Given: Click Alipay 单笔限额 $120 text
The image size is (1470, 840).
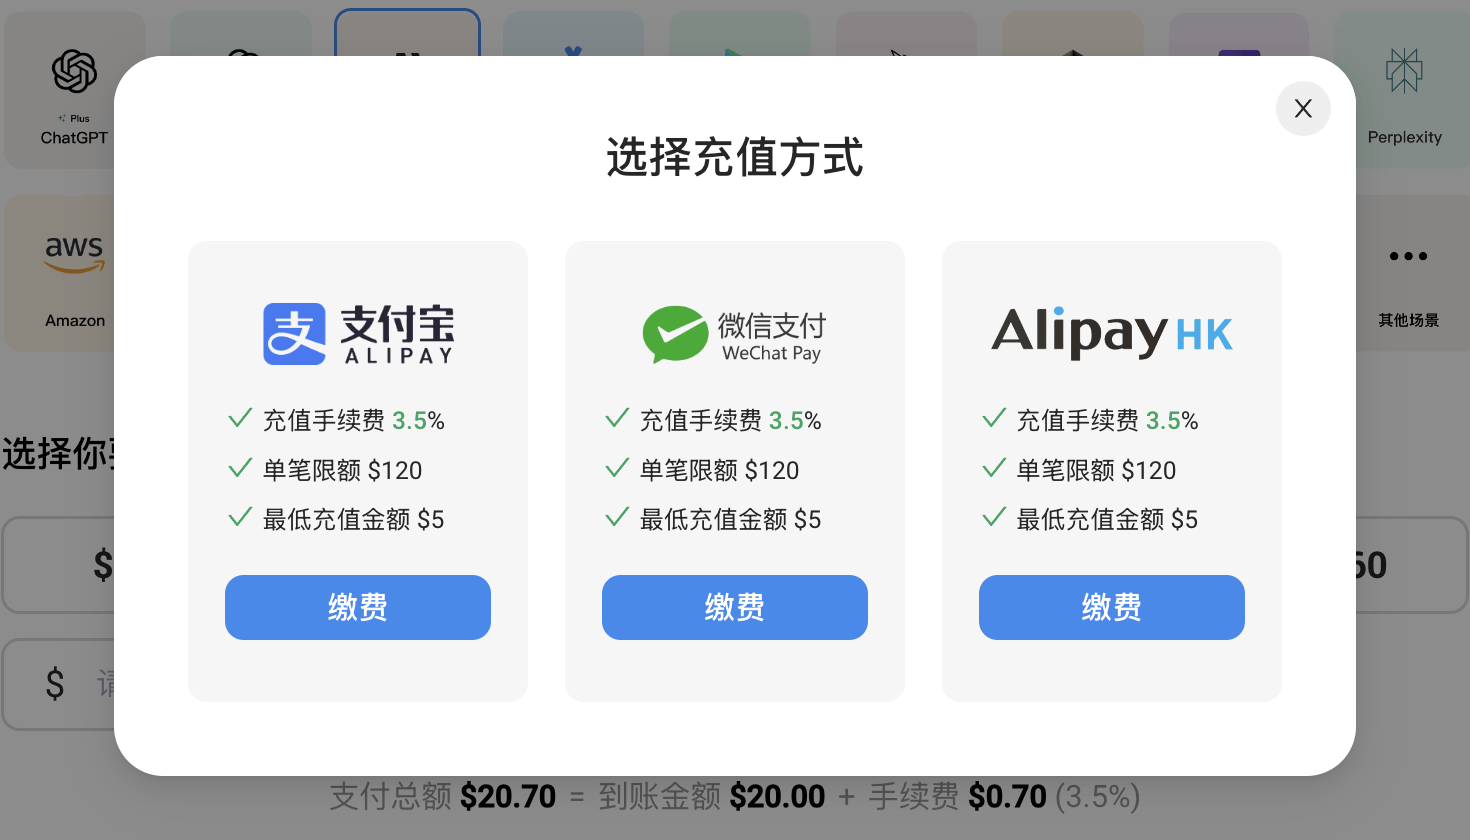Looking at the screenshot, I should 342,470.
